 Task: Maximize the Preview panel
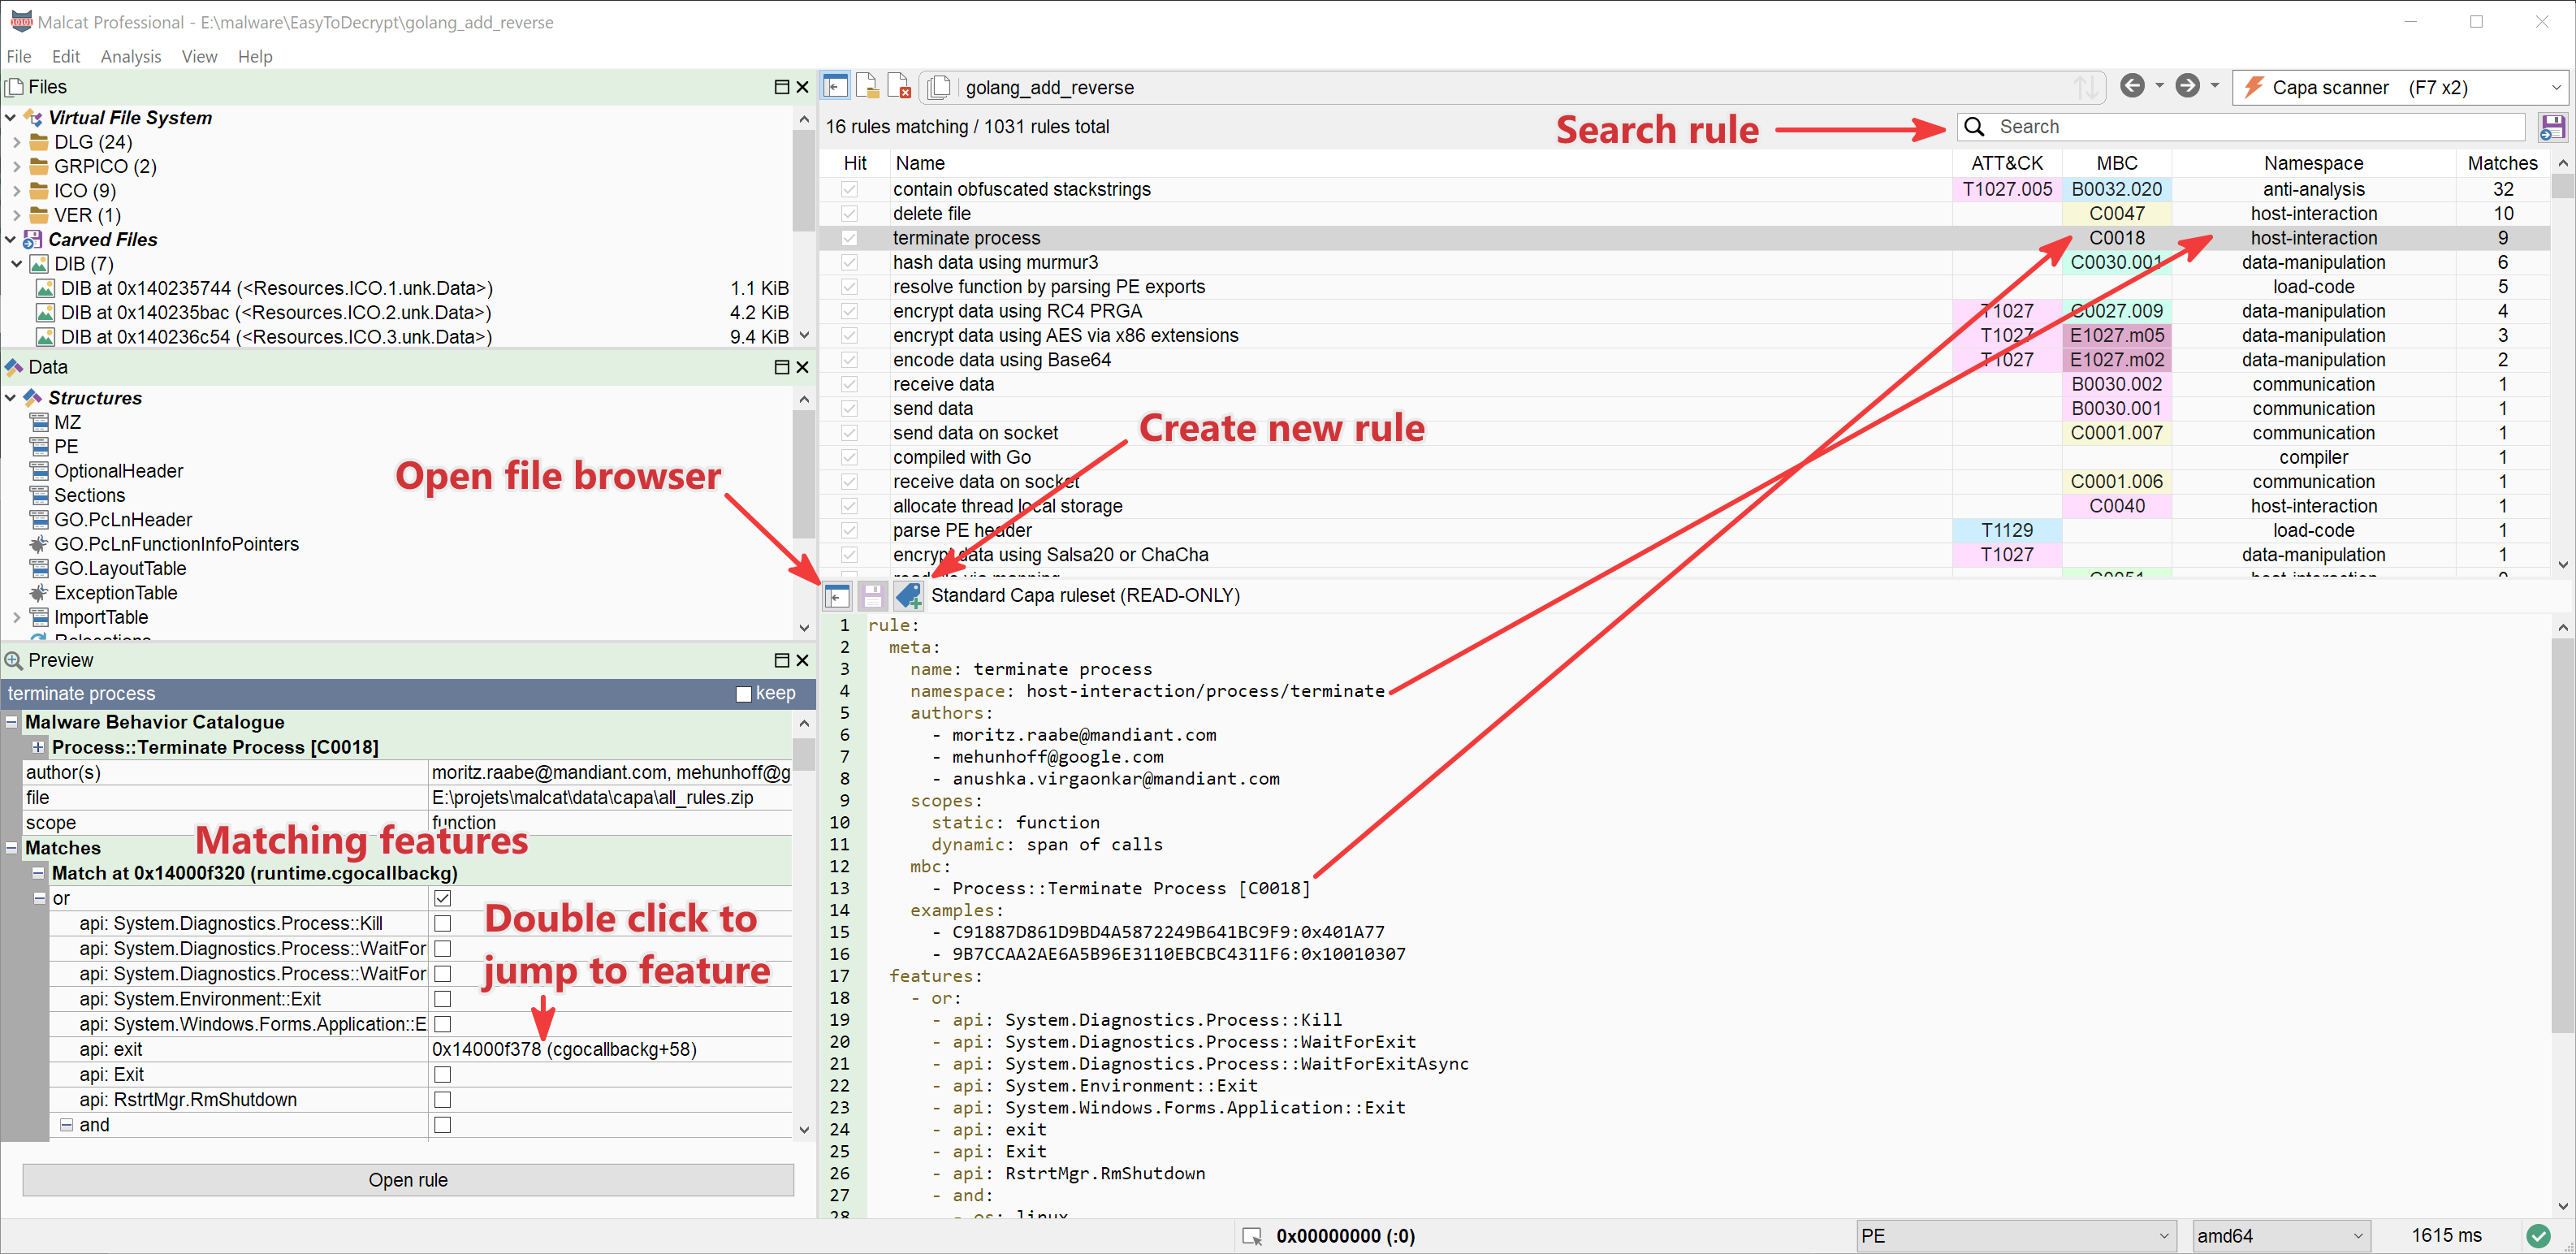[x=782, y=660]
